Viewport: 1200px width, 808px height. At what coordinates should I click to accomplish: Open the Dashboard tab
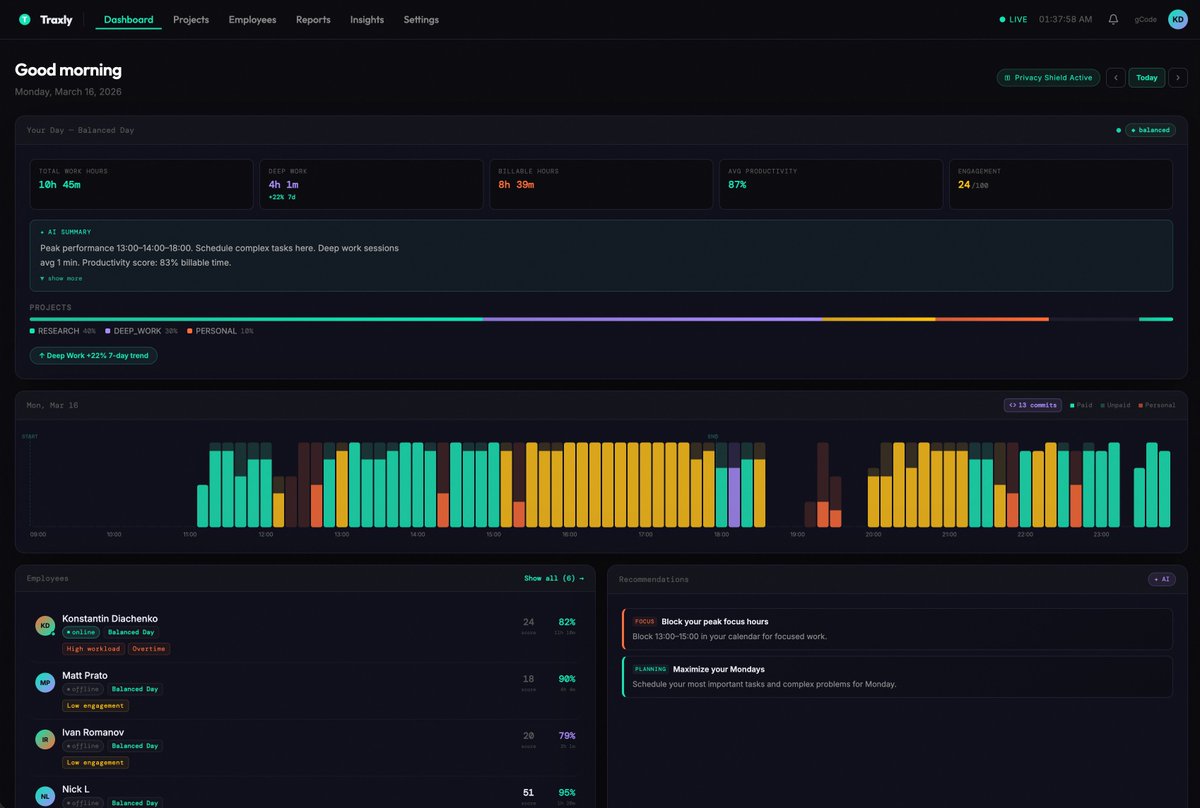129,19
